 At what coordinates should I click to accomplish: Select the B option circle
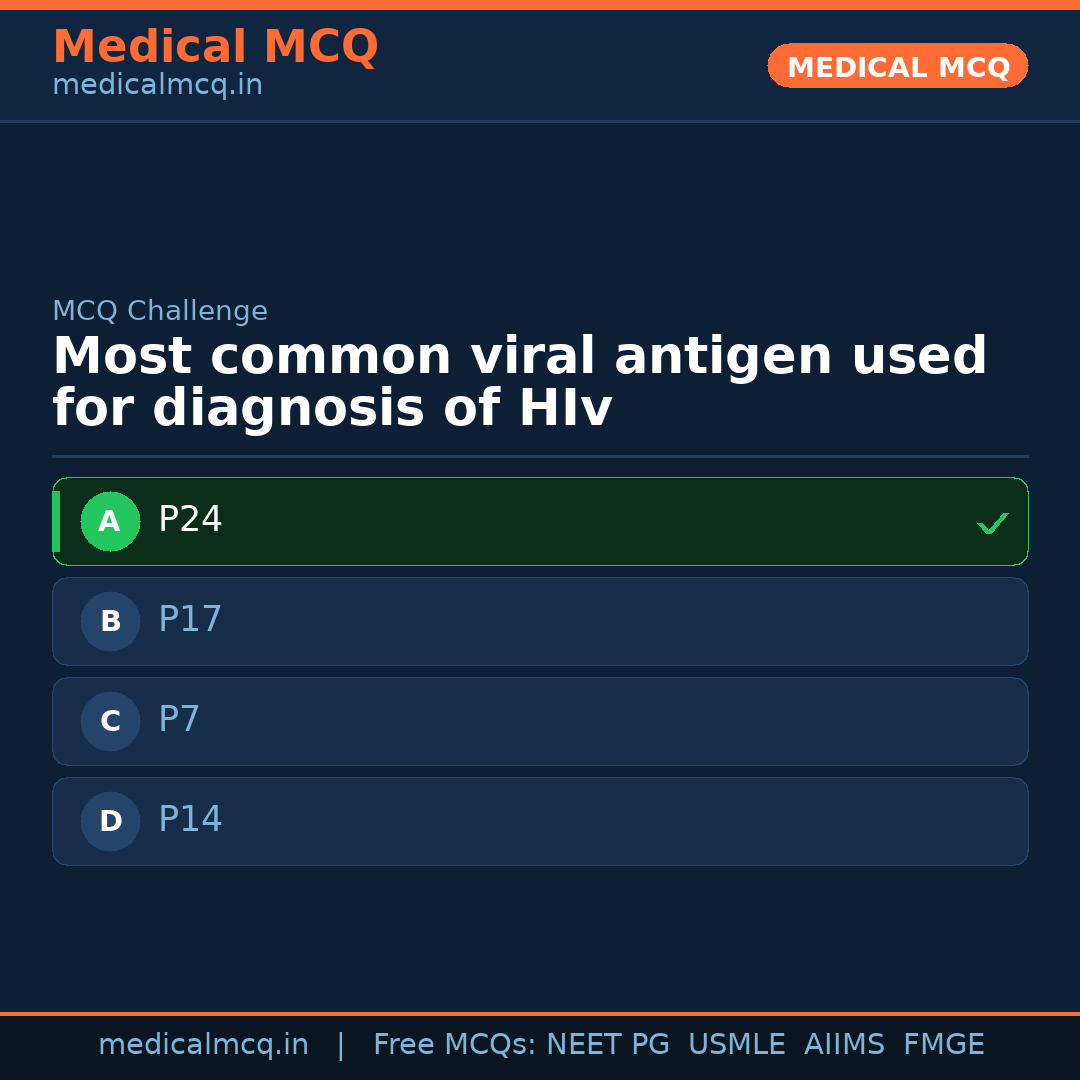[110, 621]
